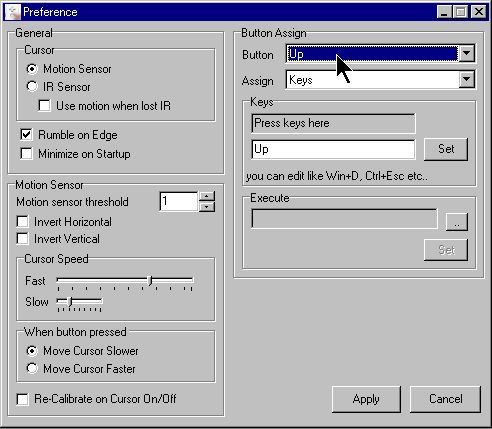
Task: Select the Motion Sensor cursor option
Action: [x=32, y=69]
